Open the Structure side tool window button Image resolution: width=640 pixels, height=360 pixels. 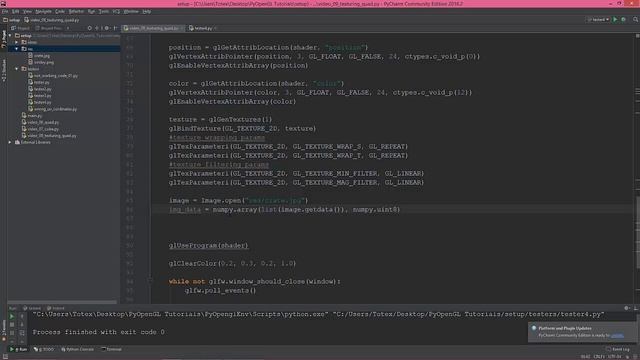coord(4,70)
